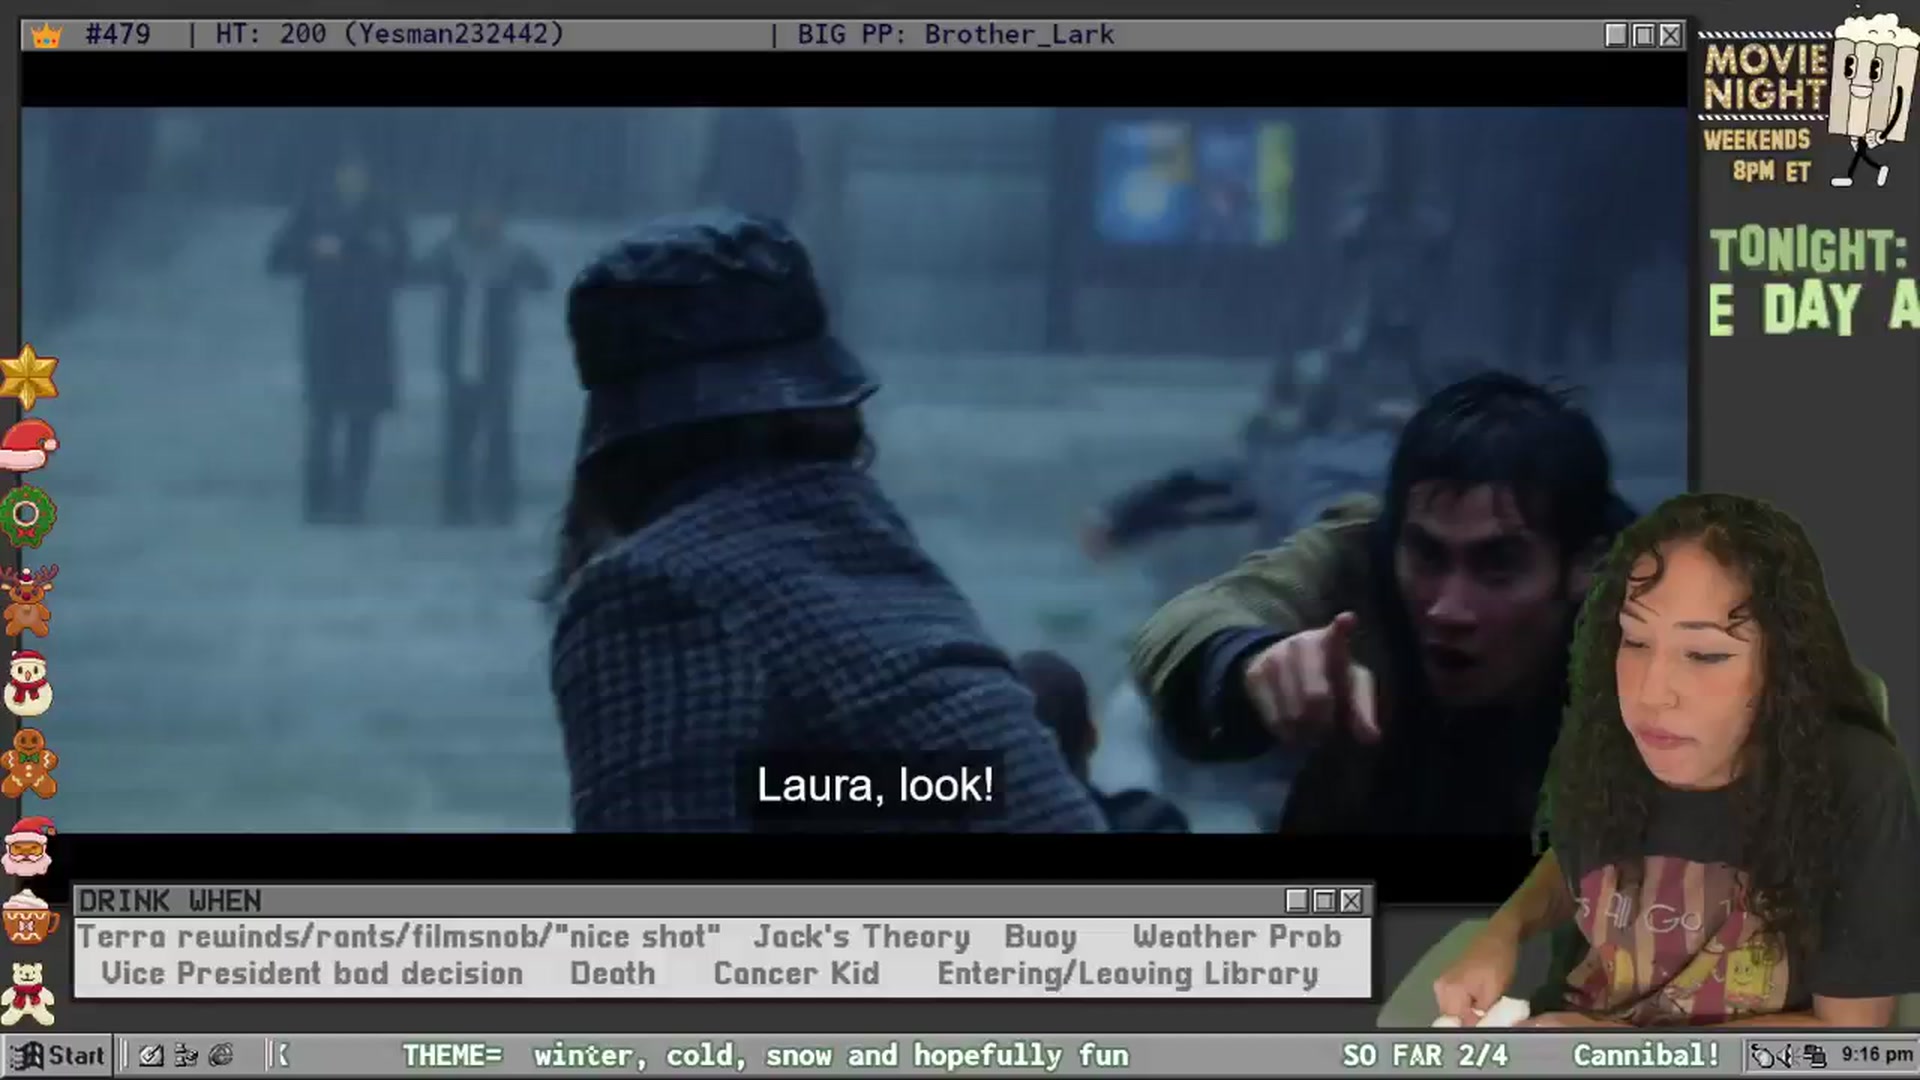Click "BIG PP: Brother_Lark" title text
The image size is (1920, 1080).
click(956, 35)
